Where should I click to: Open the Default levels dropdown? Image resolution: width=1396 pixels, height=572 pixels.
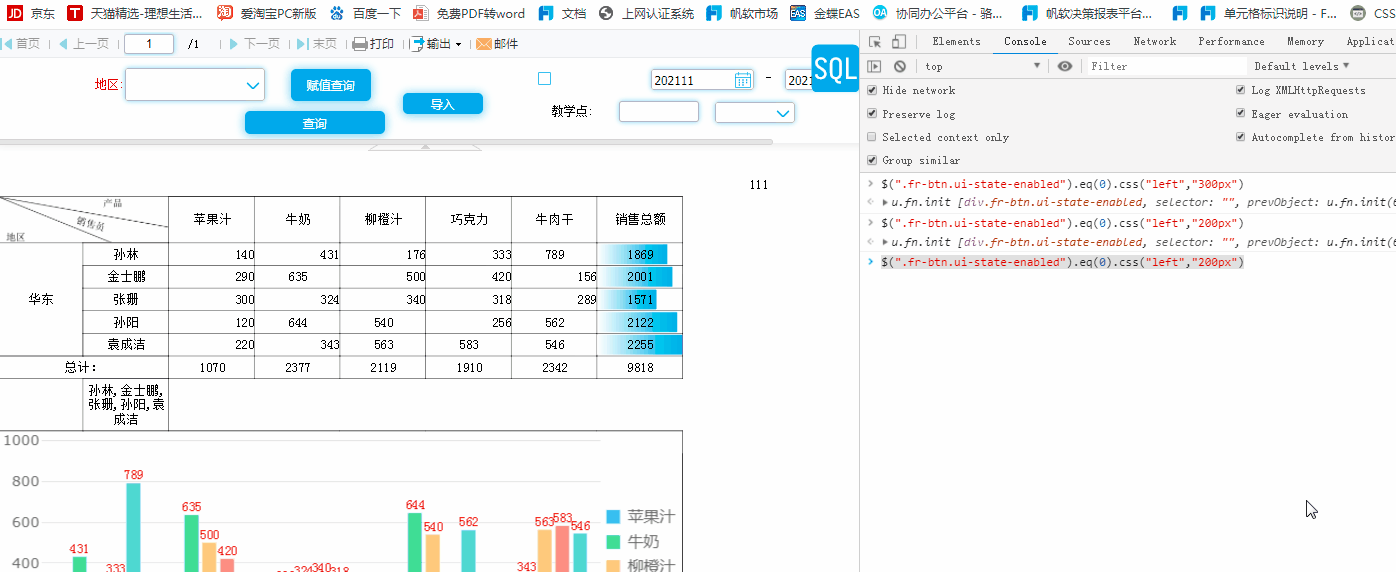(1301, 66)
